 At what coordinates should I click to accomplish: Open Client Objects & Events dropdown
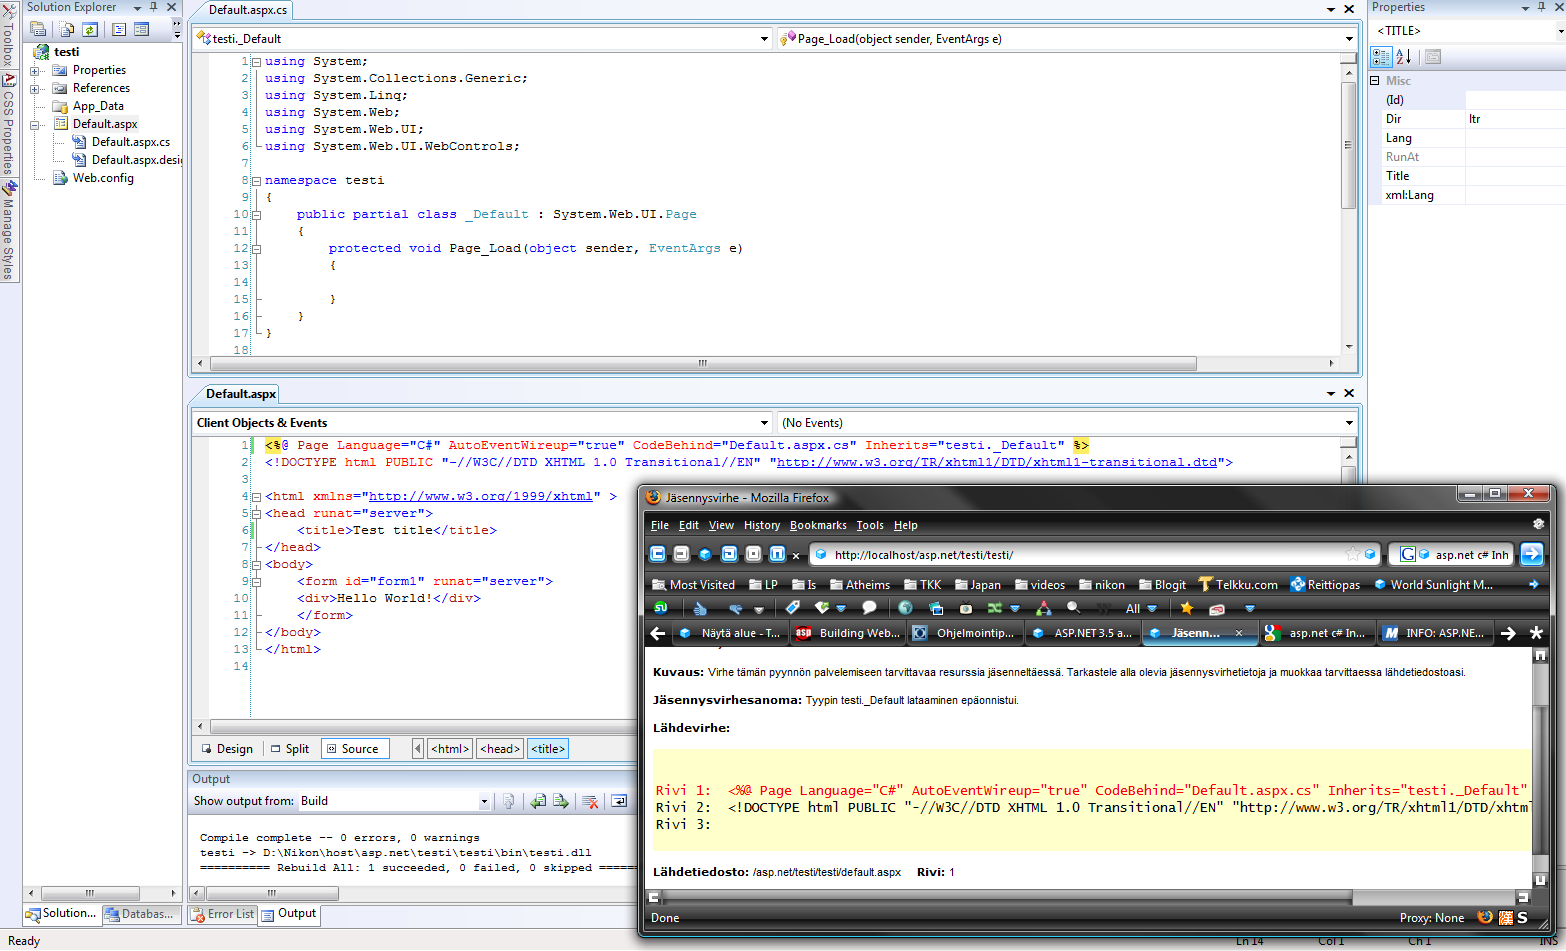tap(764, 423)
